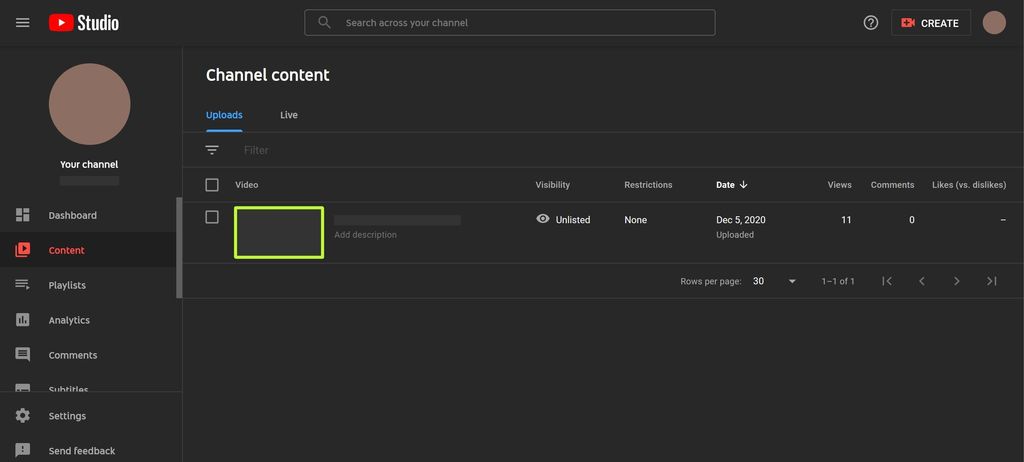Screen dimensions: 1024x462
Task: Go to Comments in sidebar
Action: tap(72, 355)
